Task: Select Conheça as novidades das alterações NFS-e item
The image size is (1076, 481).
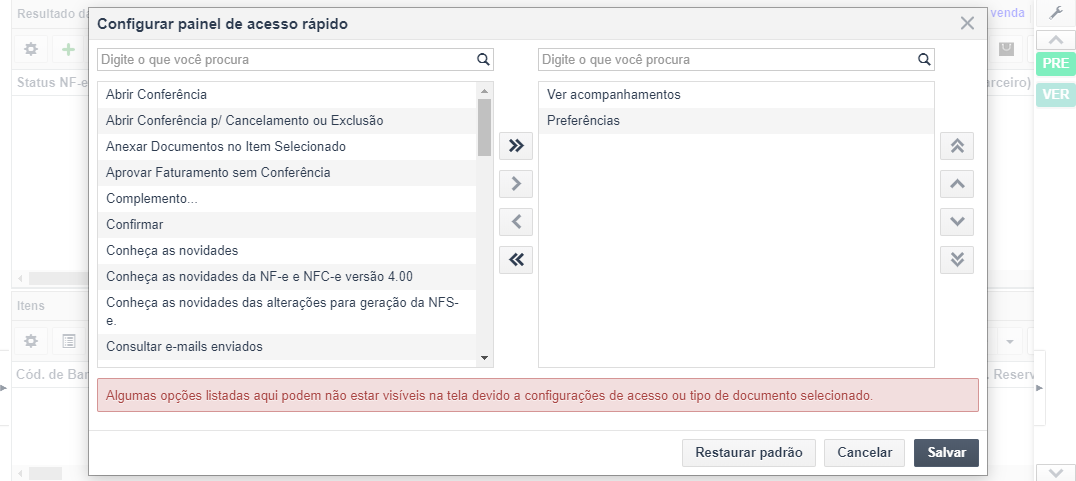Action: pos(287,312)
